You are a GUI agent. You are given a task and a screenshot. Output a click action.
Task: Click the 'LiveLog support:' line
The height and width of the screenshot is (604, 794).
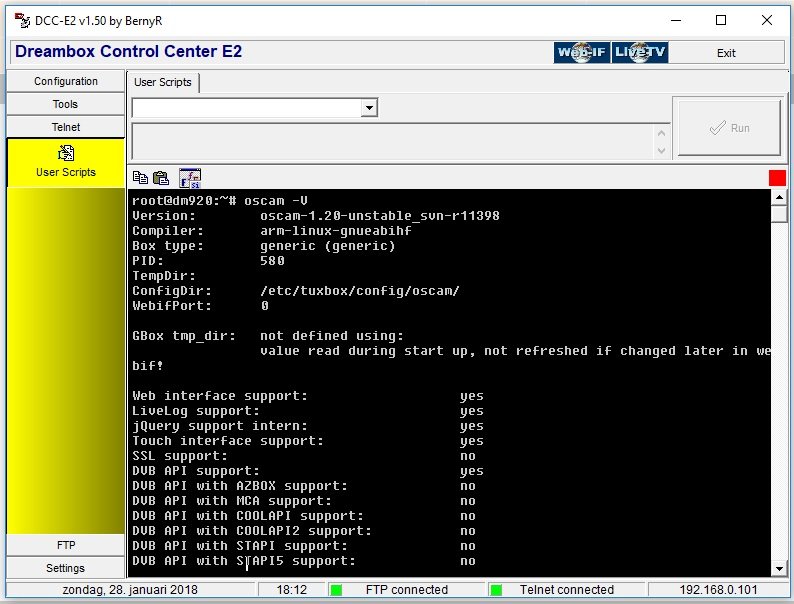(x=308, y=411)
